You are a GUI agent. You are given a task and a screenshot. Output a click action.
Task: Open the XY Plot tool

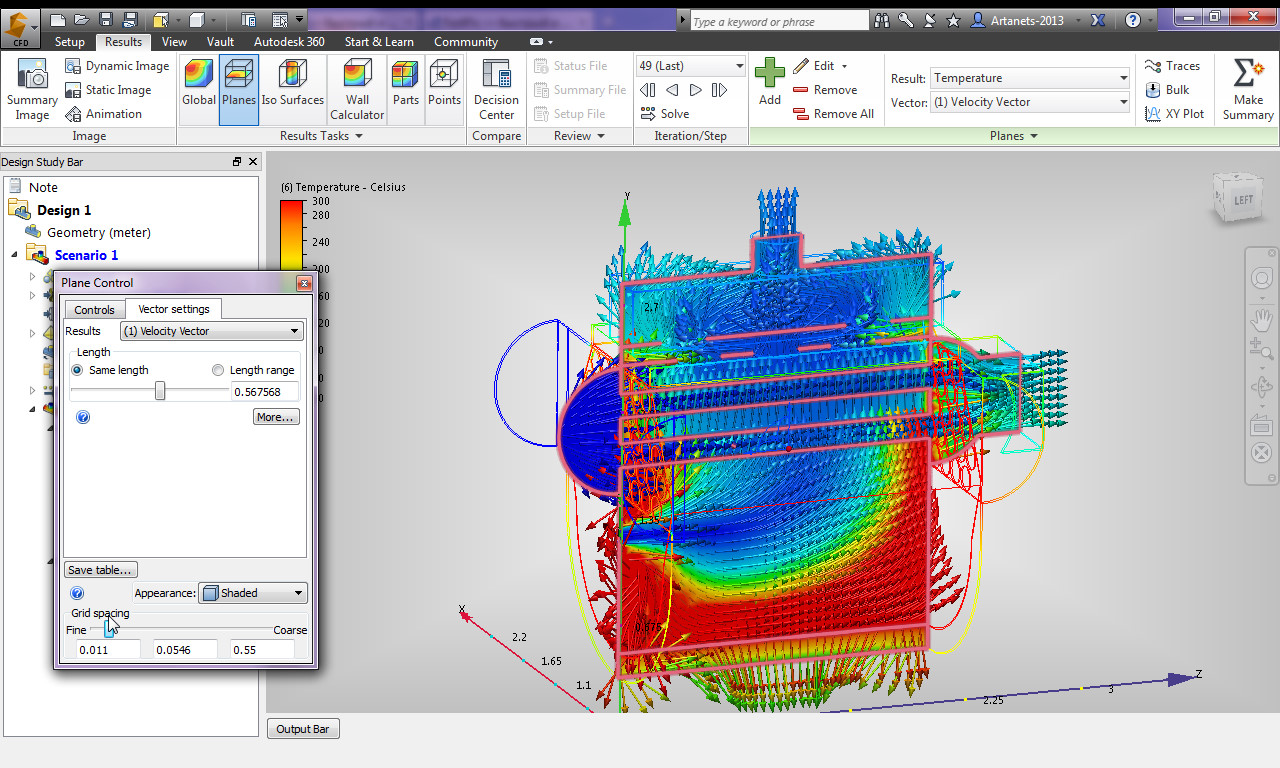pyautogui.click(x=1174, y=114)
